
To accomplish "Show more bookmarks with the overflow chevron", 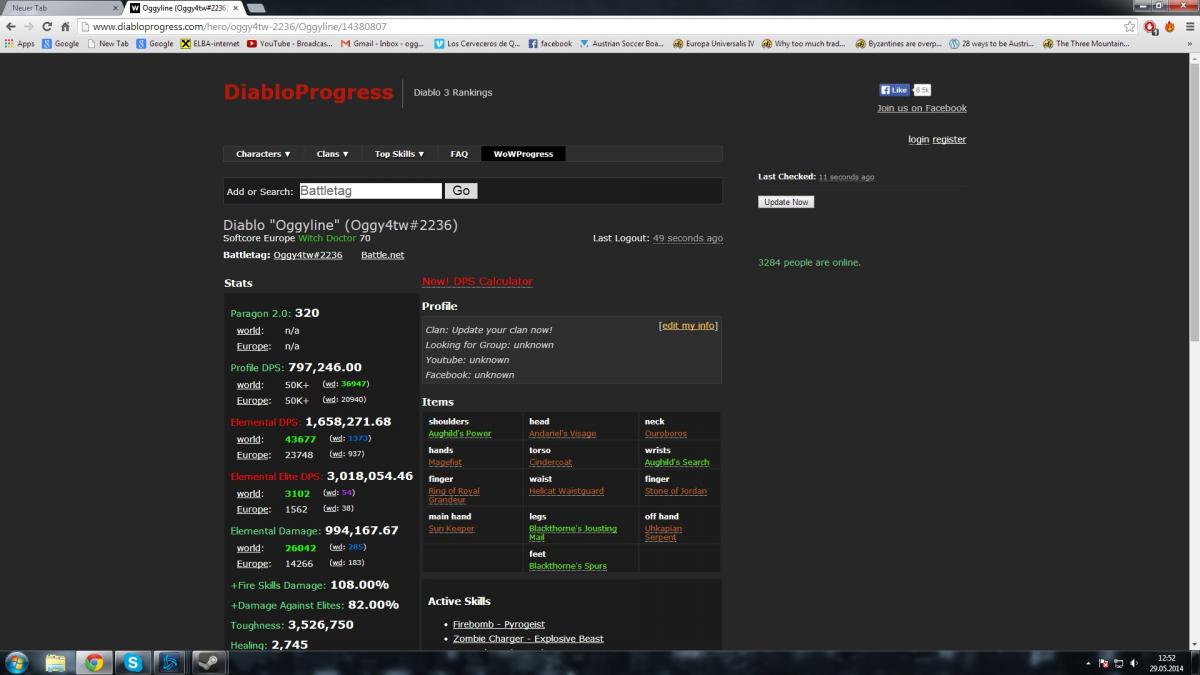I will (x=1191, y=44).
